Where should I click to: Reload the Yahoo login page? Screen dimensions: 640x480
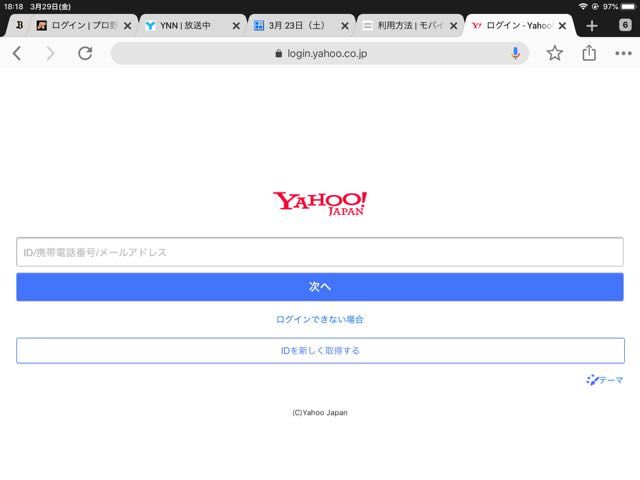point(85,53)
